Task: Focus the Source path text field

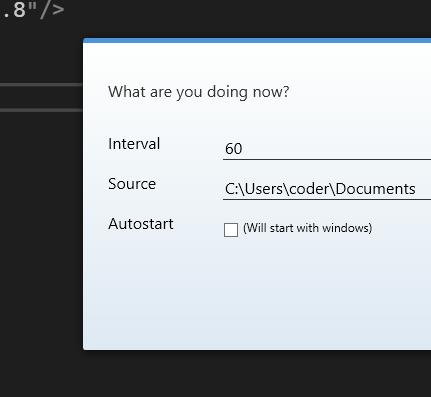Action: (327, 189)
